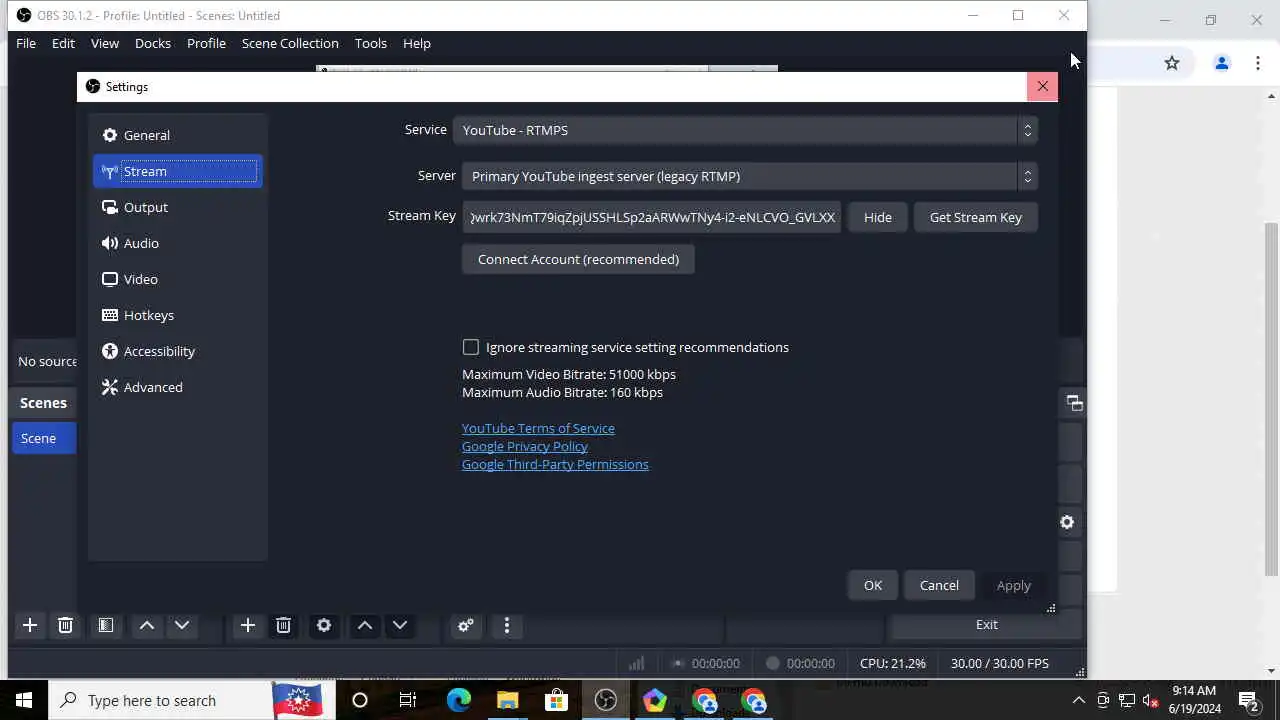Open the Output settings section
The image size is (1280, 720).
click(x=177, y=207)
